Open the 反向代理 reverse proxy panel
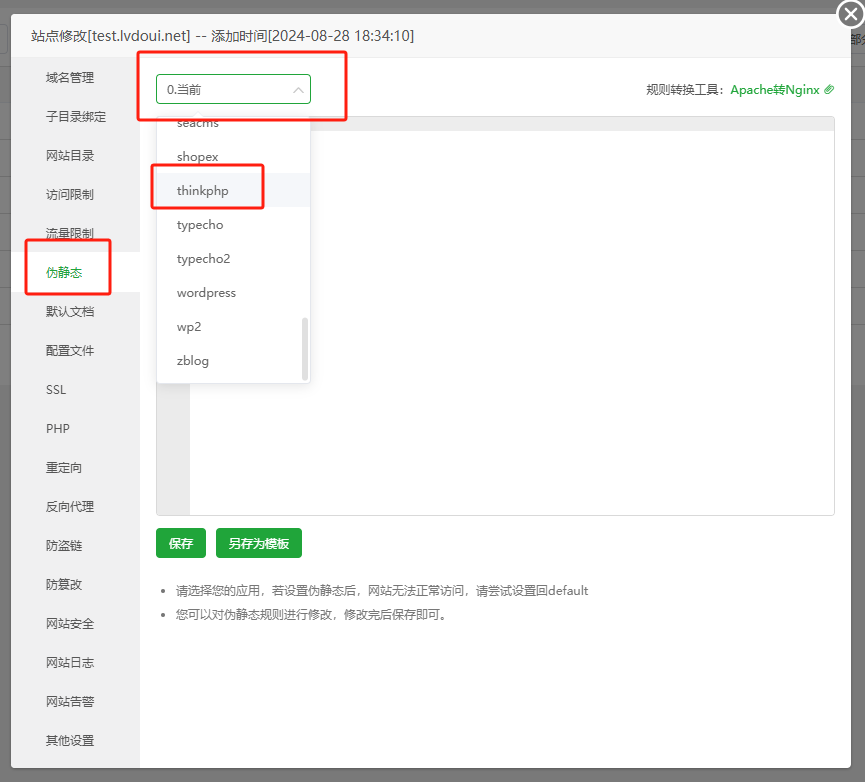 [70, 506]
